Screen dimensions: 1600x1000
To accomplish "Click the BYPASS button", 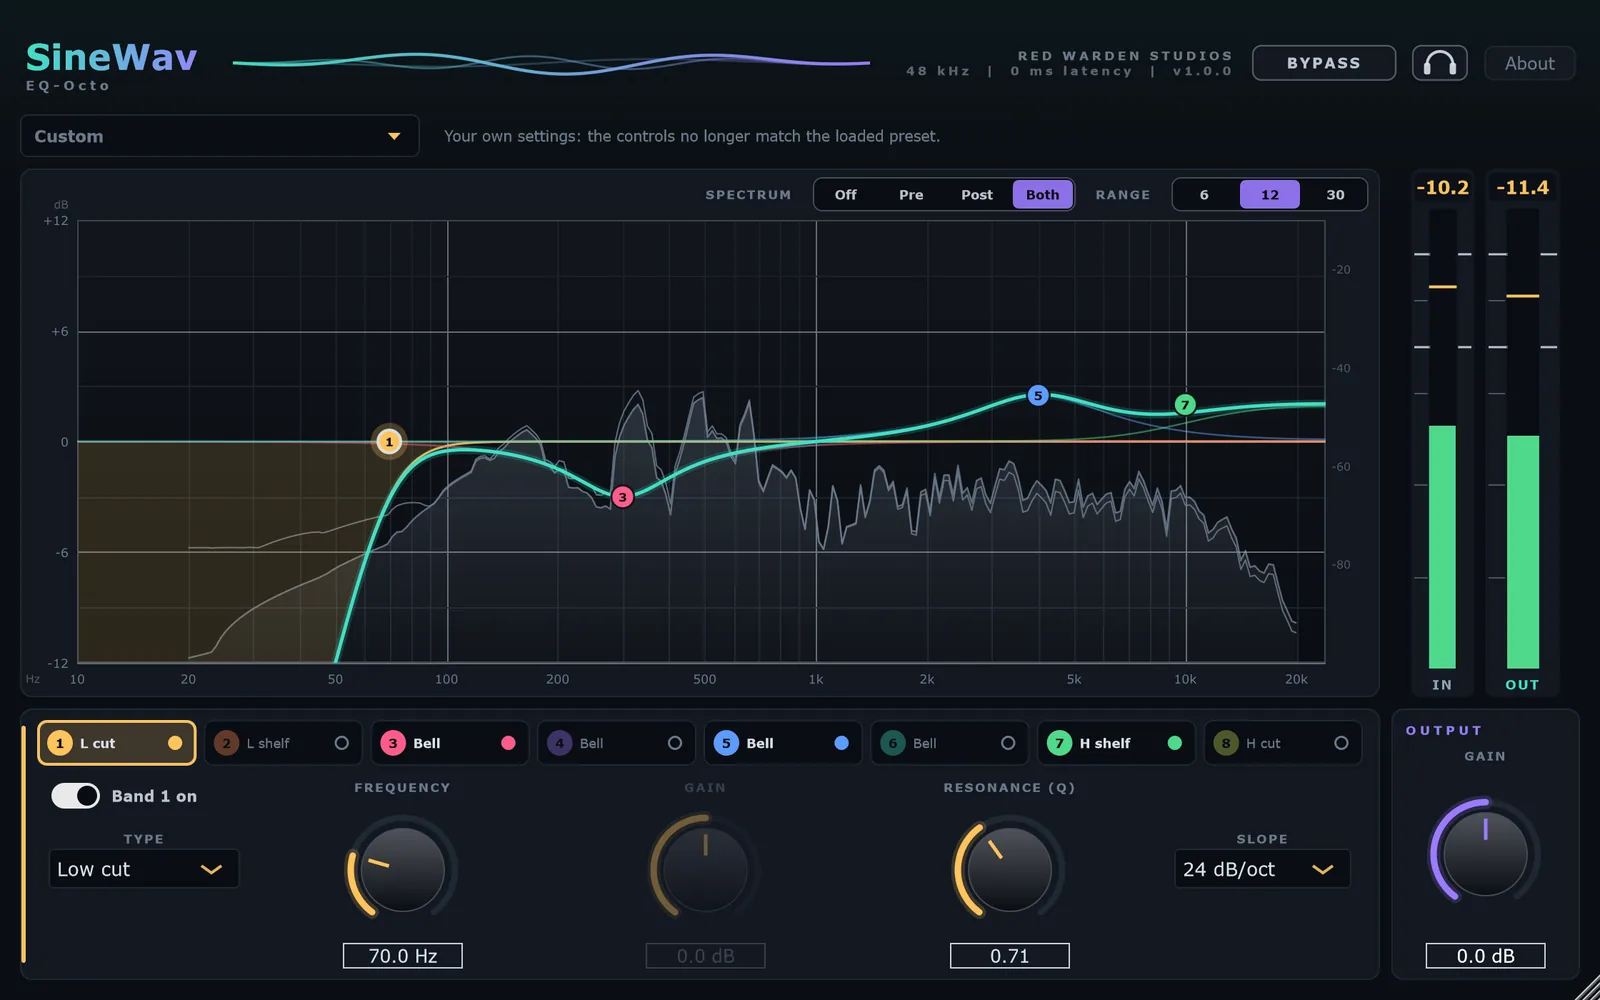I will [x=1324, y=63].
